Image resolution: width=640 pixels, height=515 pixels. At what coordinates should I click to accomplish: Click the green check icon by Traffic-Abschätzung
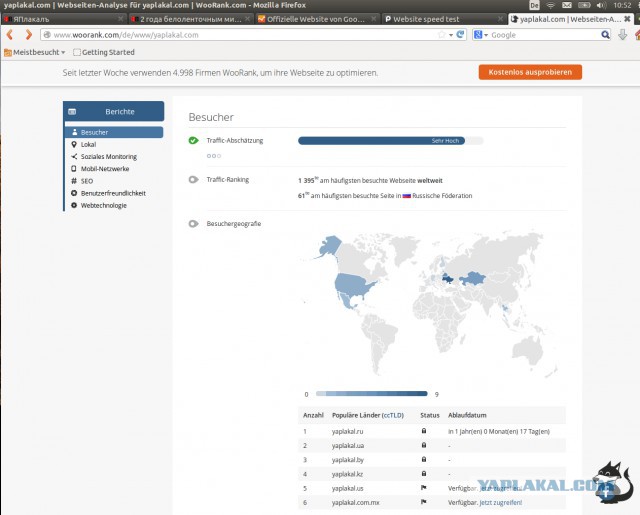coord(193,140)
